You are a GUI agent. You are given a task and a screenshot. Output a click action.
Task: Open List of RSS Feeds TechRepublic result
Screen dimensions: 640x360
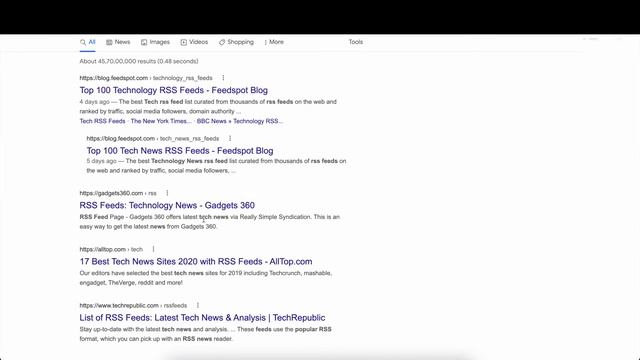[x=202, y=318]
